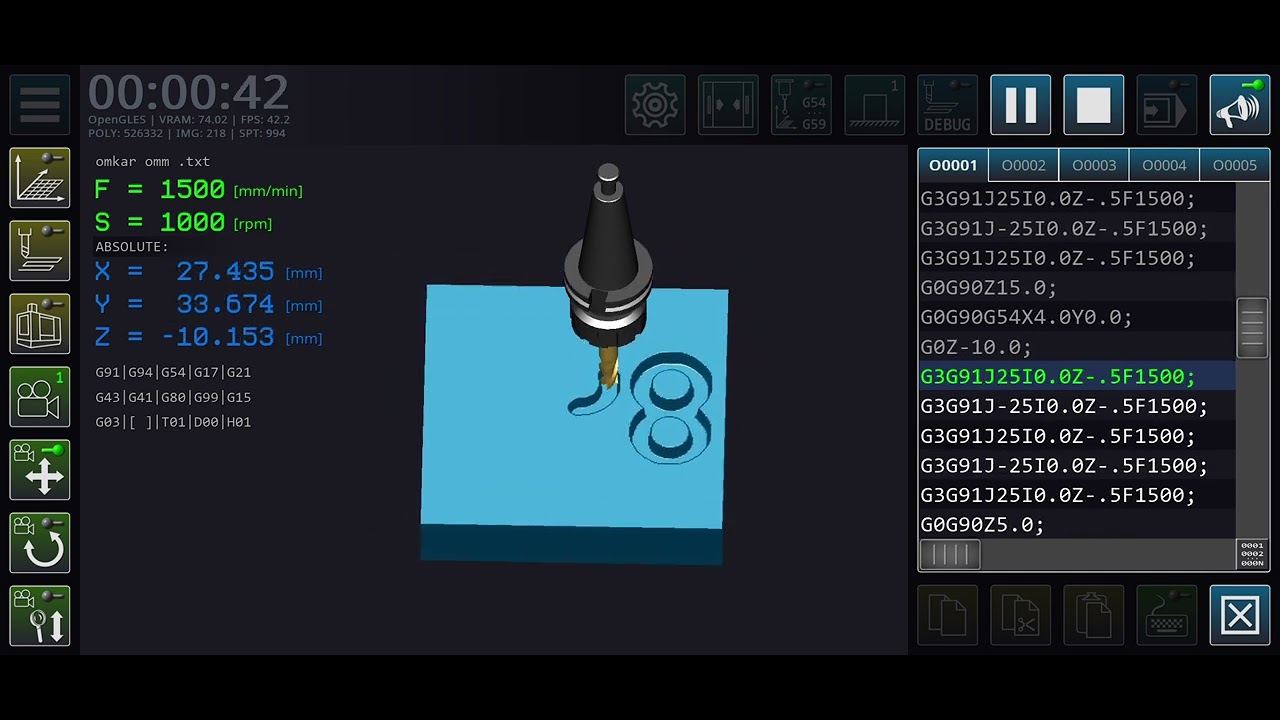The height and width of the screenshot is (720, 1280).
Task: Switch to the O0003 program tab
Action: coord(1094,165)
